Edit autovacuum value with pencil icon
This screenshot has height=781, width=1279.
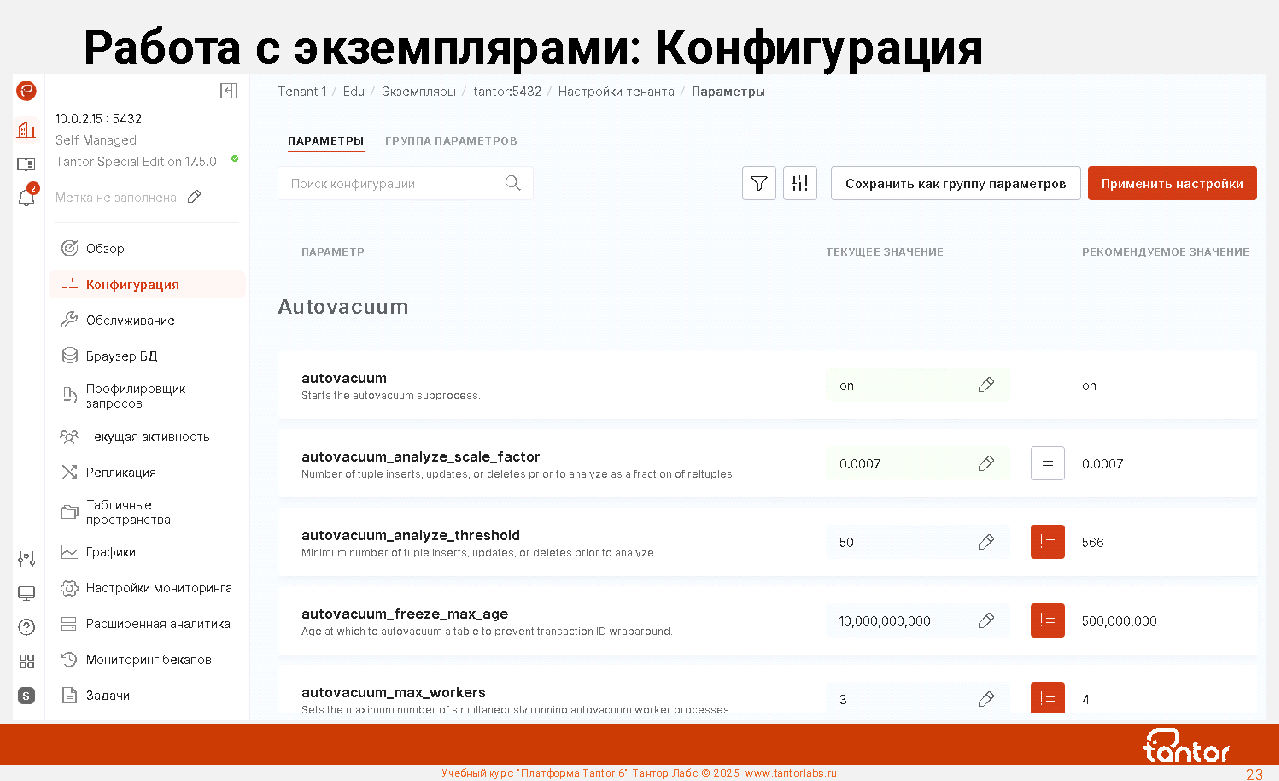click(986, 385)
